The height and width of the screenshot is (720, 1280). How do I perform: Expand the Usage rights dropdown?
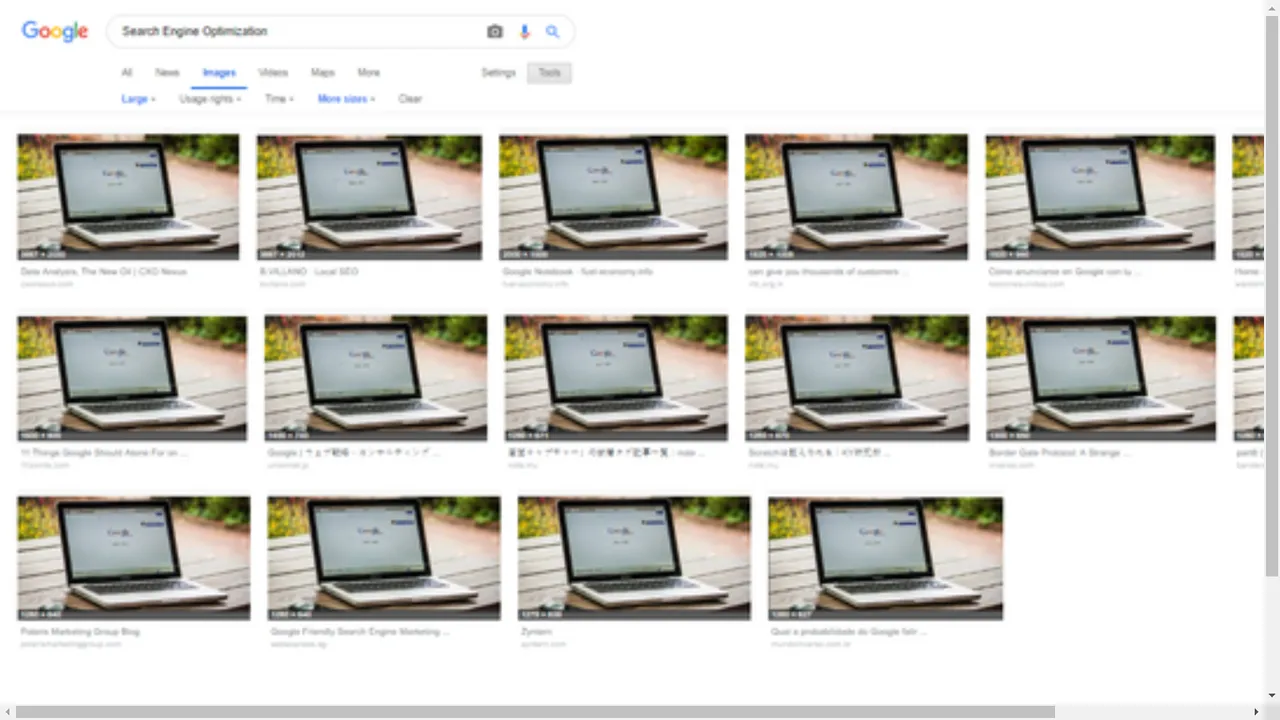210,99
